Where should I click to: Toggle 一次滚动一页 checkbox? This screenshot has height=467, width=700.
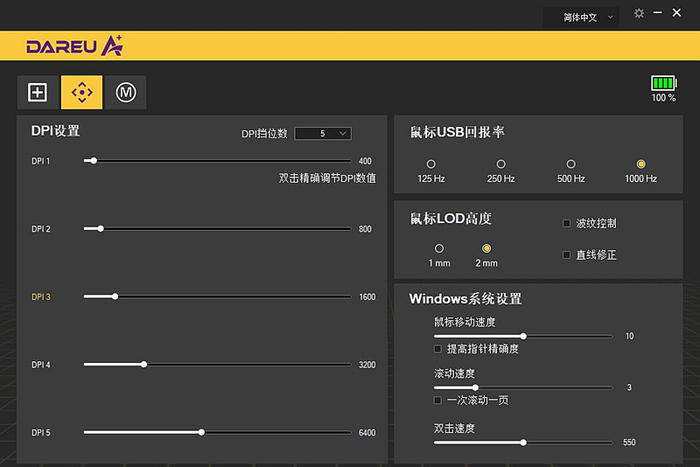tap(438, 400)
